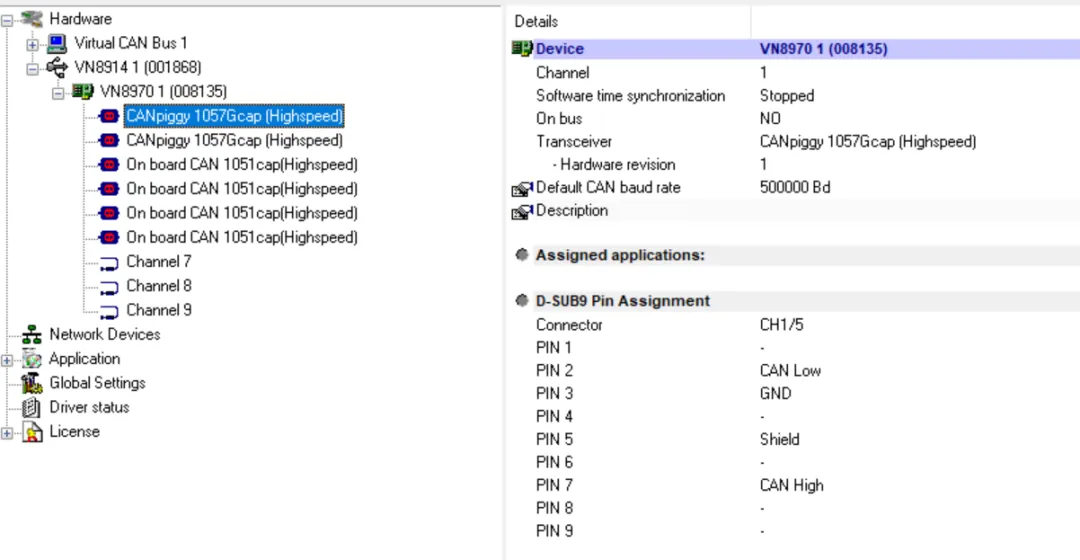Click the Software time synchronization label

pos(630,96)
